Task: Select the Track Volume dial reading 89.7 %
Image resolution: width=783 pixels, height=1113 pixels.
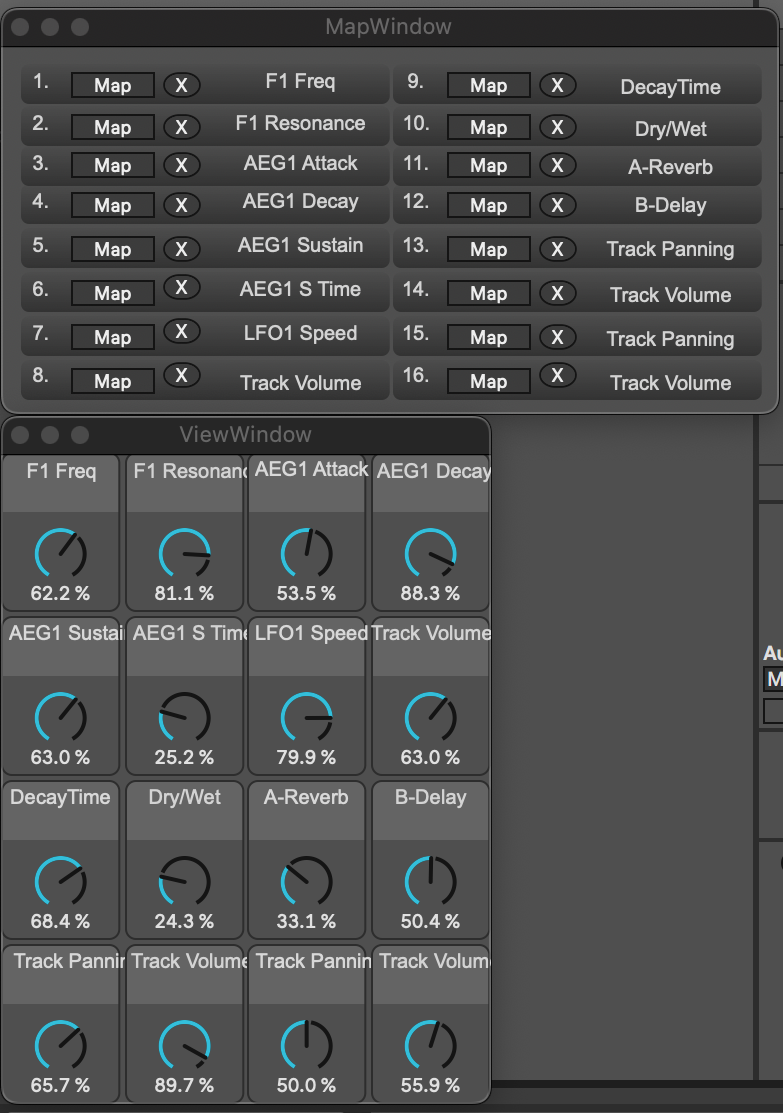Action: [185, 1046]
